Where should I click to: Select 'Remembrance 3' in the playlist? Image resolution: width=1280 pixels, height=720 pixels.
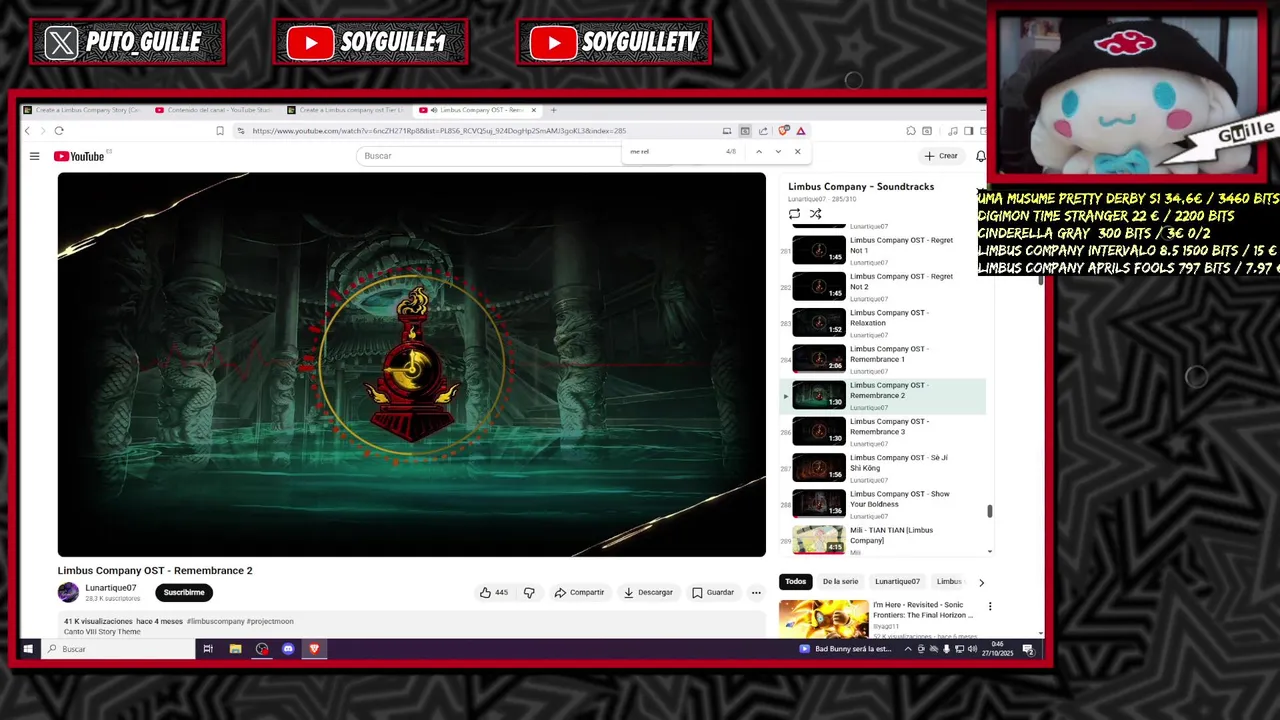883,431
